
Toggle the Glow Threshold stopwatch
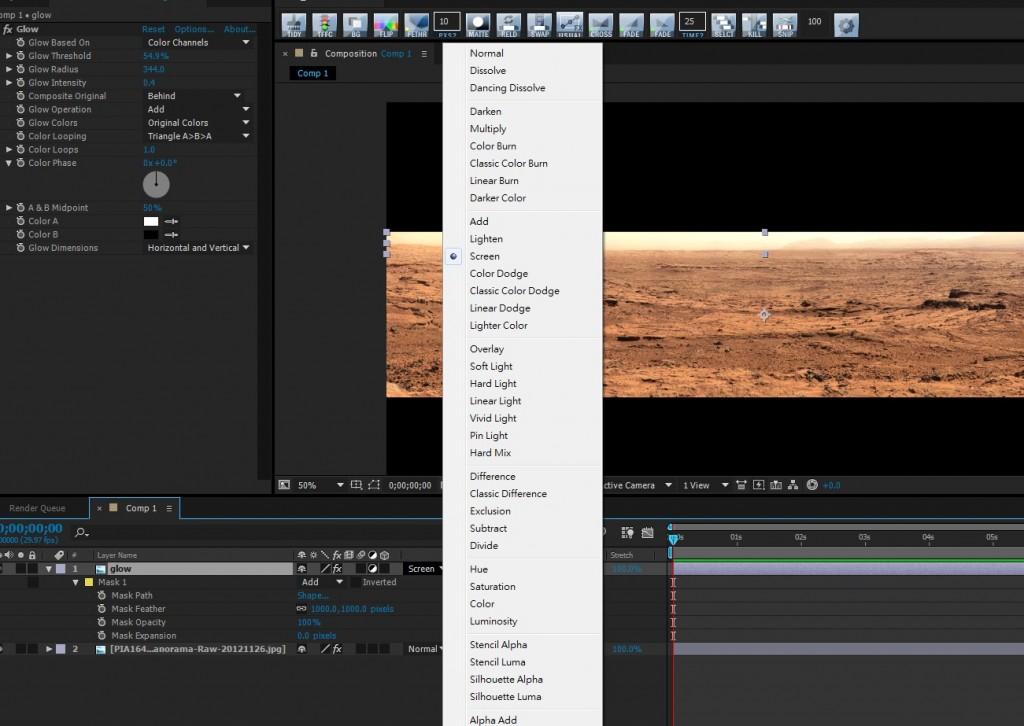click(x=20, y=56)
